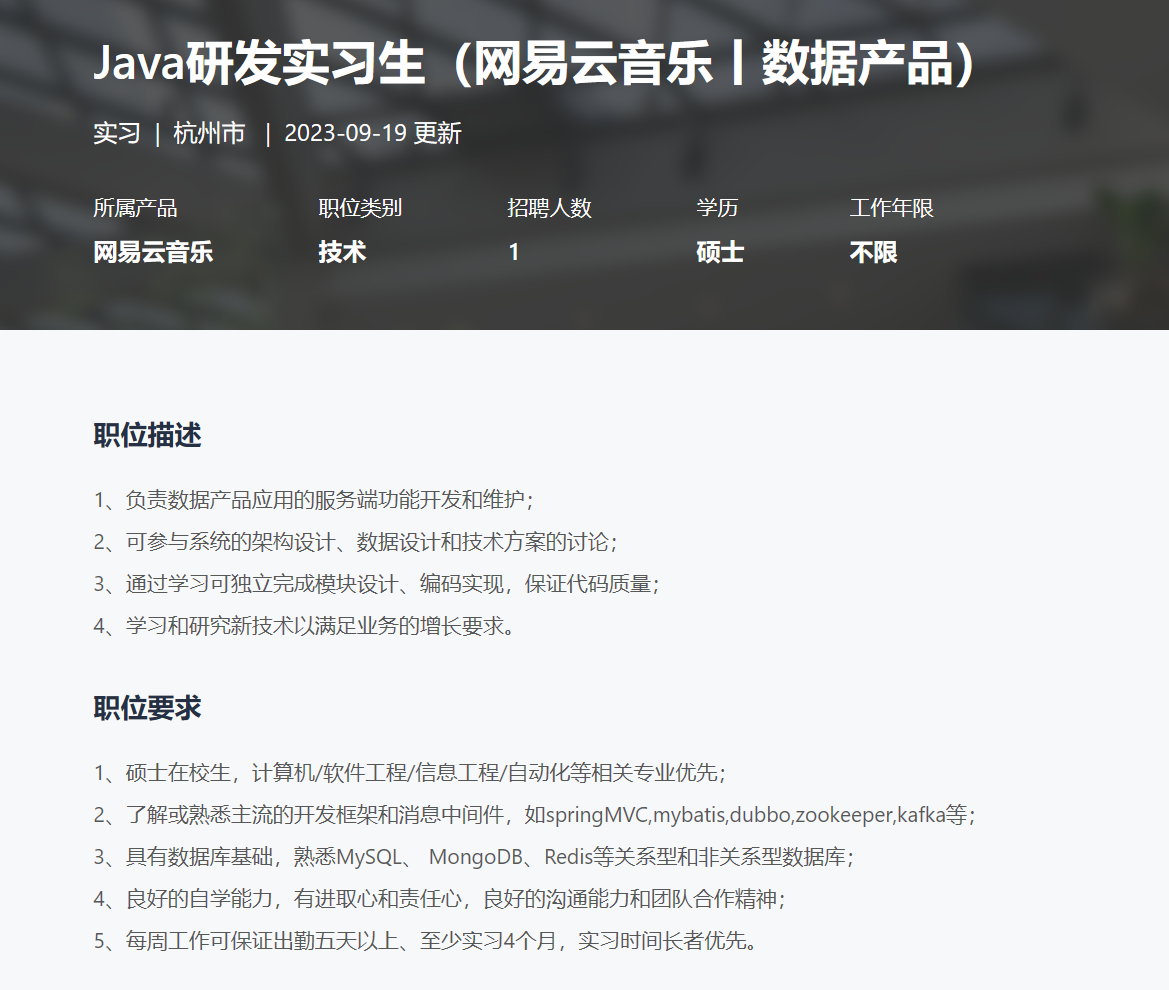This screenshot has width=1169, height=990.
Task: Click the requirement line mentioning springMVC,mybatis,dubbo
Action: [535, 815]
